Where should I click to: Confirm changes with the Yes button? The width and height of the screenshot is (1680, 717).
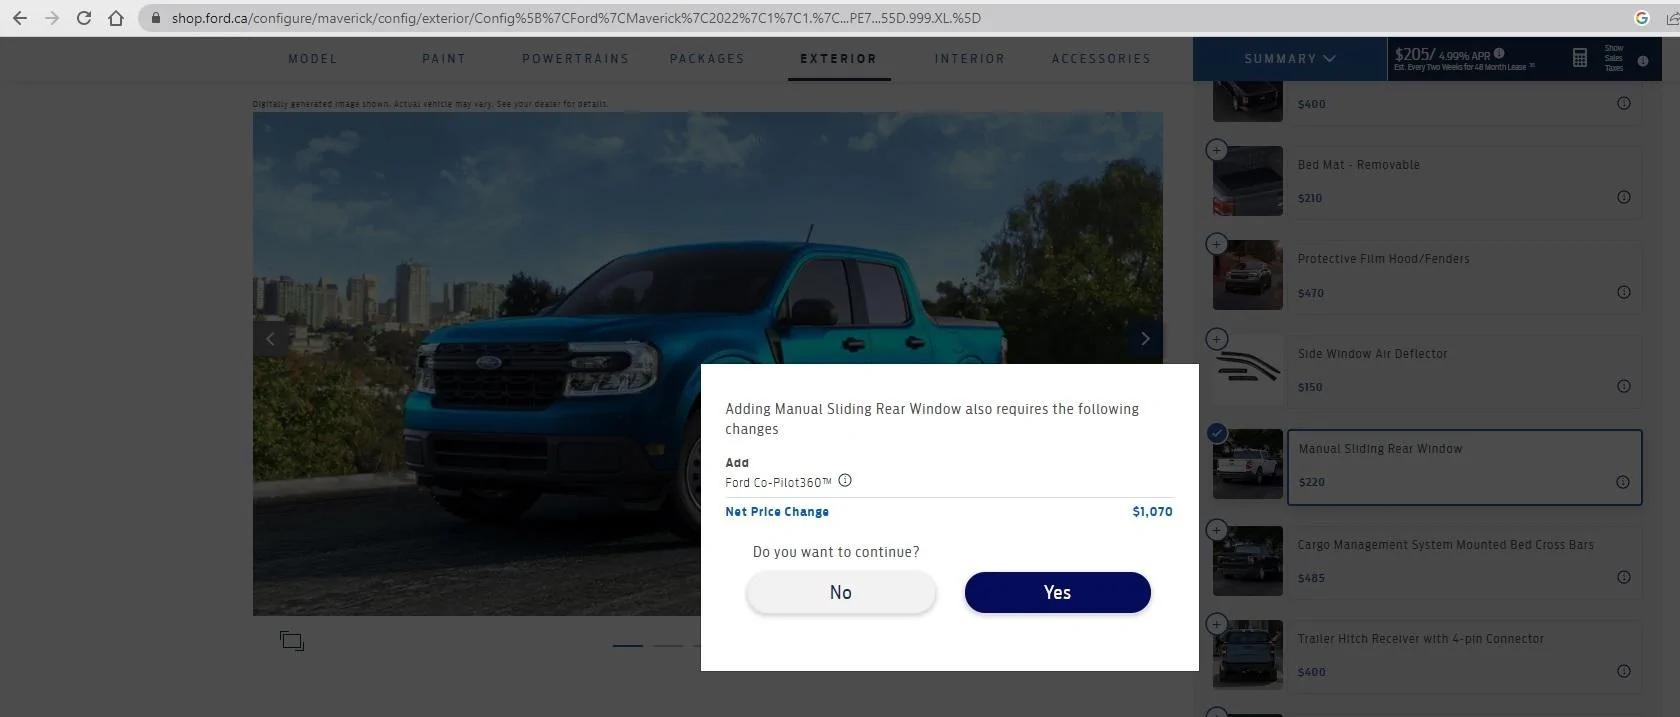[x=1057, y=592]
